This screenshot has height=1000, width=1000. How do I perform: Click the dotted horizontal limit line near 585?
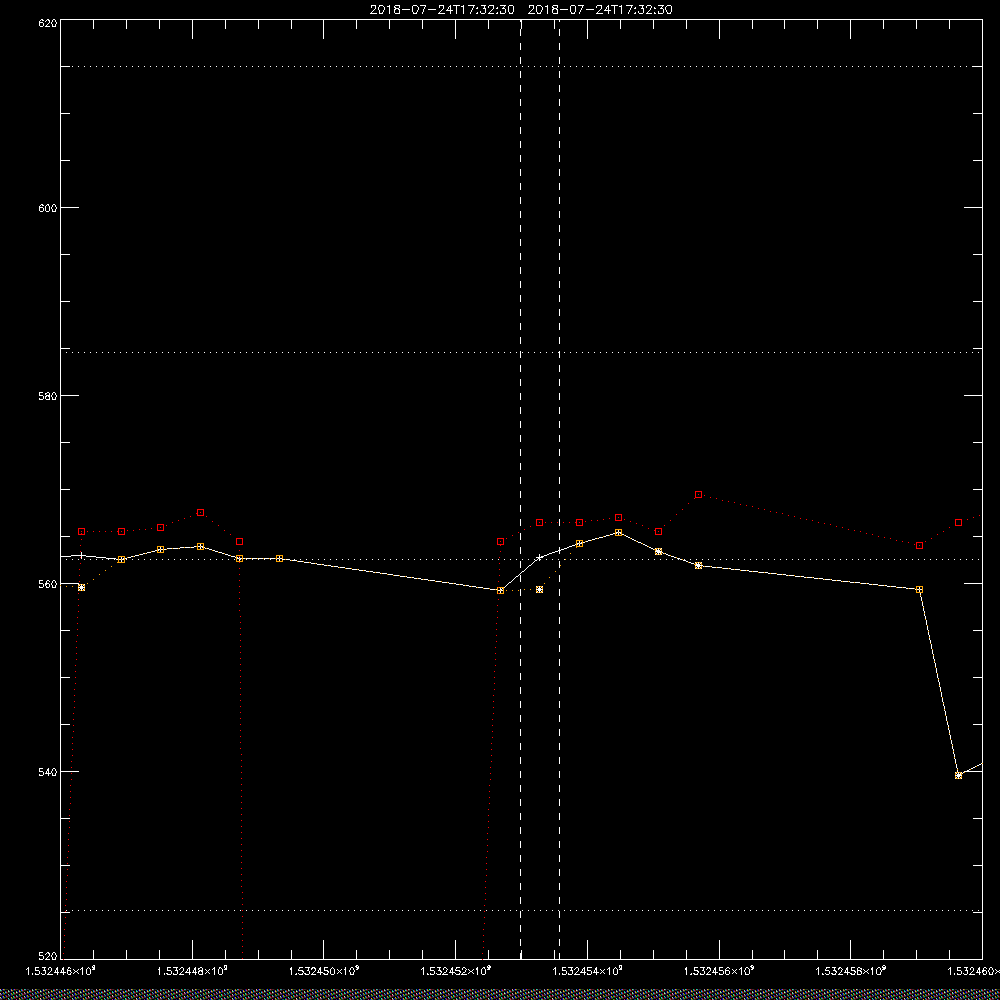pyautogui.click(x=521, y=352)
